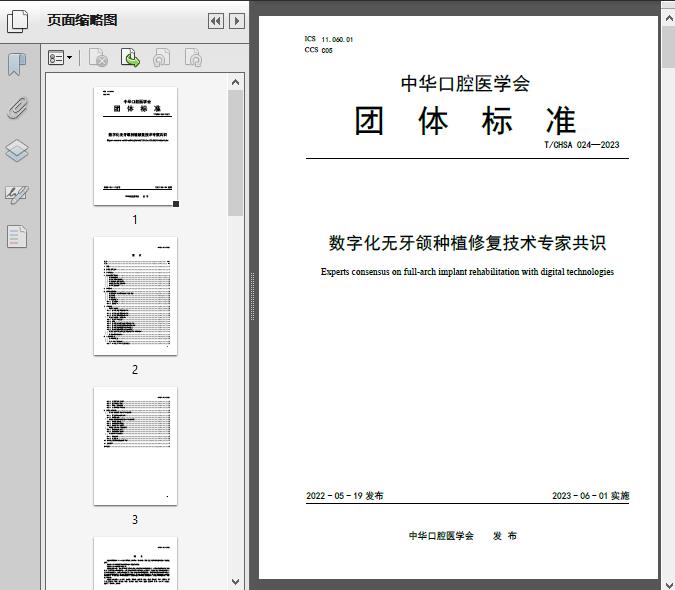Click the right-arrow panel expand button

(237, 21)
